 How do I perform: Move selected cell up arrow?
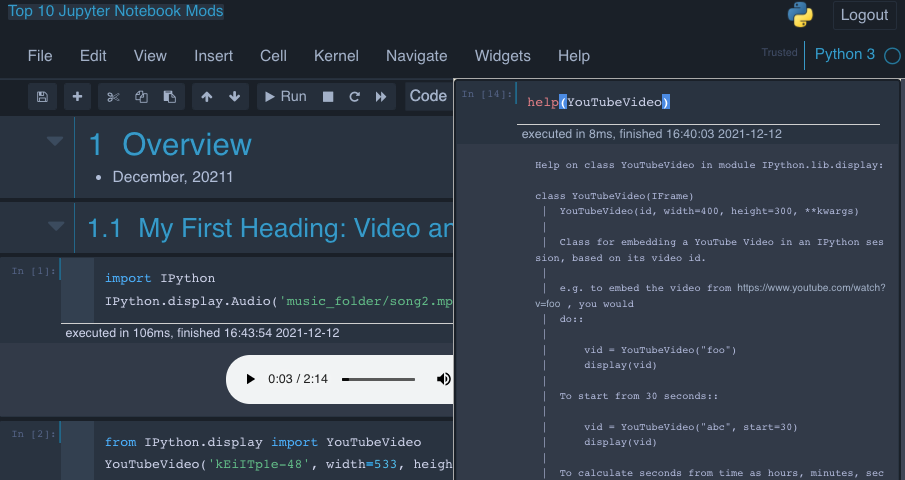[x=207, y=96]
